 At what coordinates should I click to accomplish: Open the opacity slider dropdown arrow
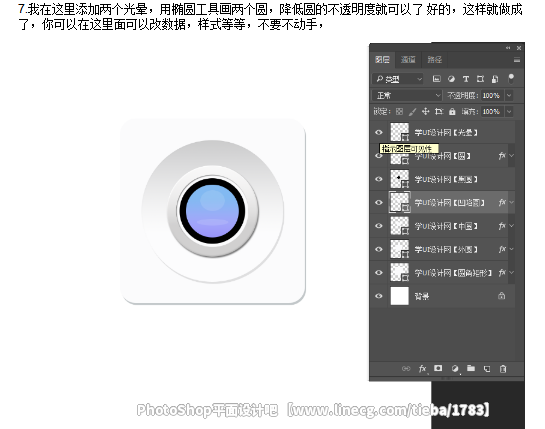tap(509, 95)
